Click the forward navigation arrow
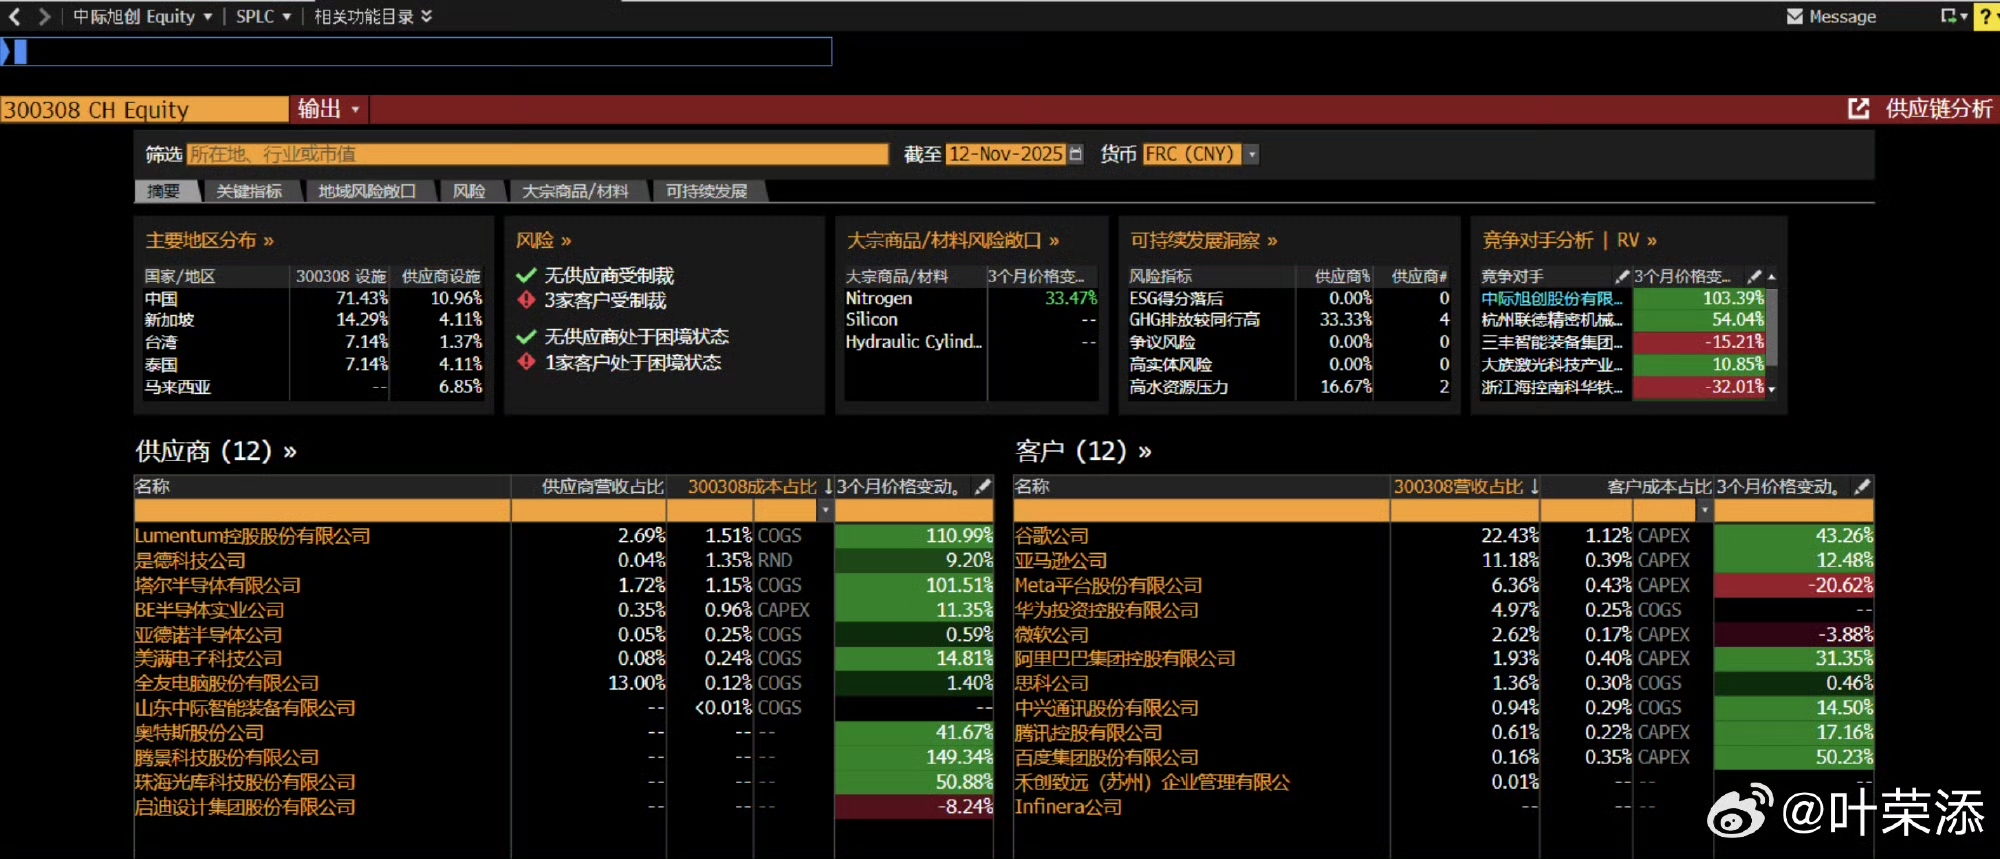Viewport: 2000px width, 859px height. tap(43, 16)
